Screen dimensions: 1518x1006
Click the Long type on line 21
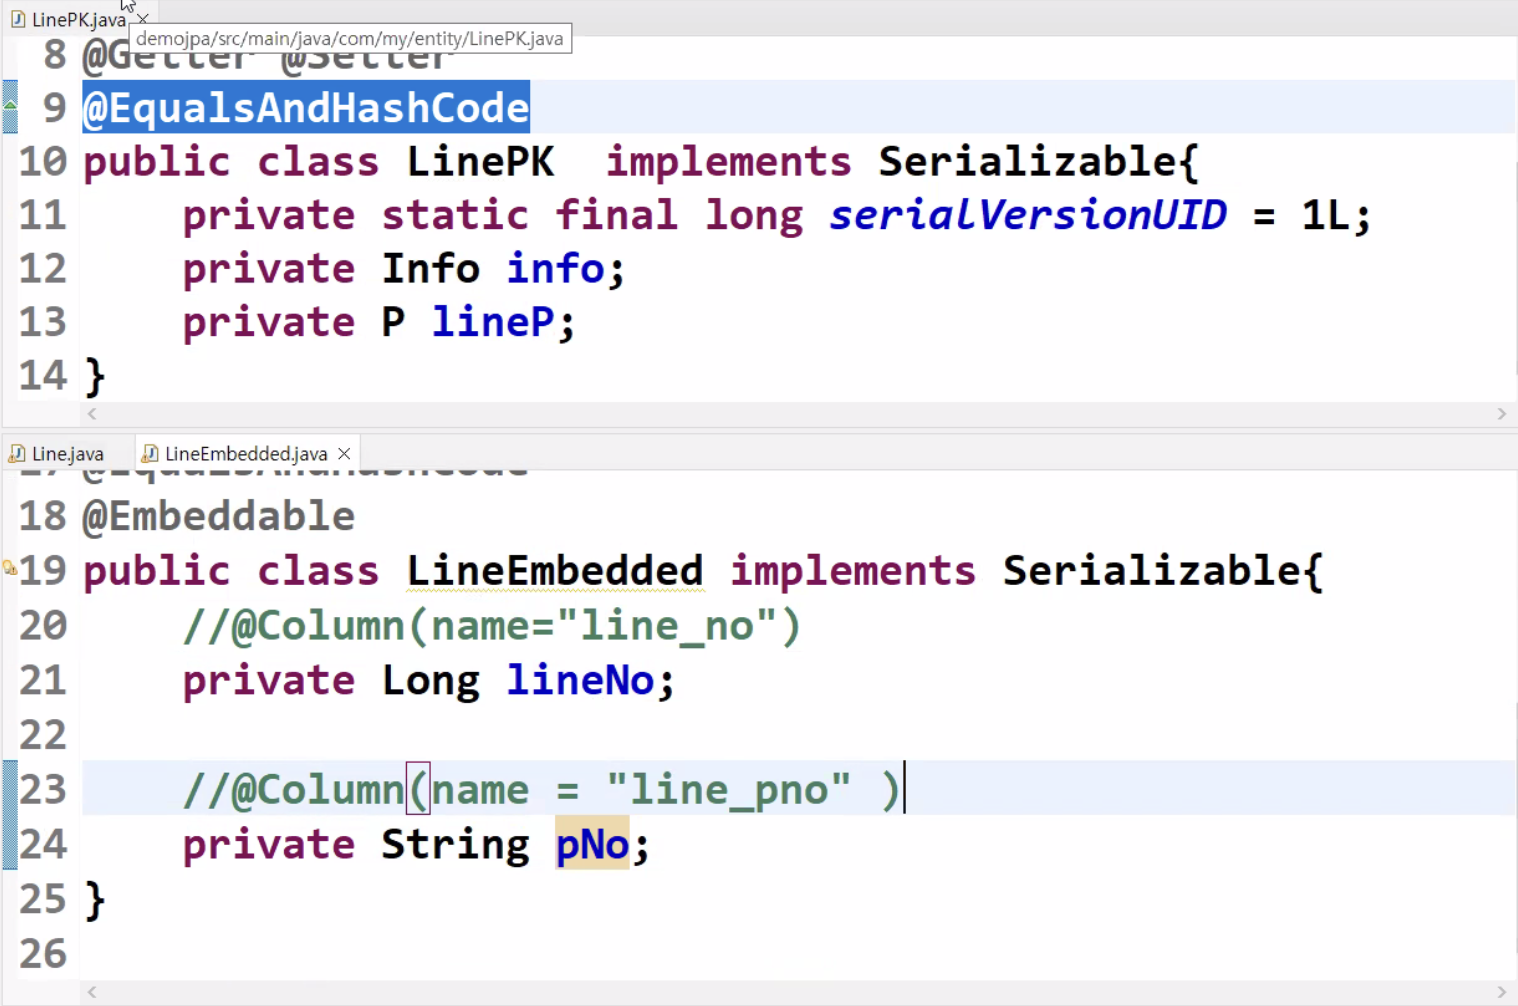[431, 681]
